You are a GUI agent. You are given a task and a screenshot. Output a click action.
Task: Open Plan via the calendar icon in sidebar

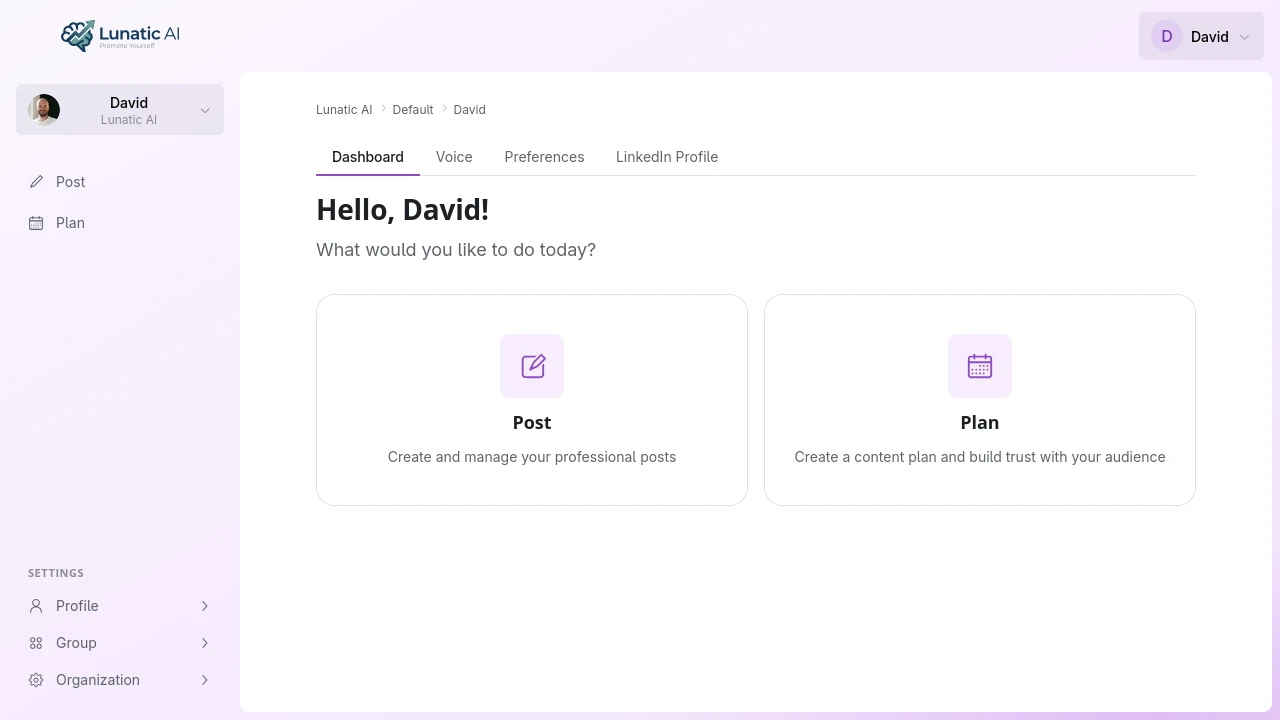coord(36,222)
